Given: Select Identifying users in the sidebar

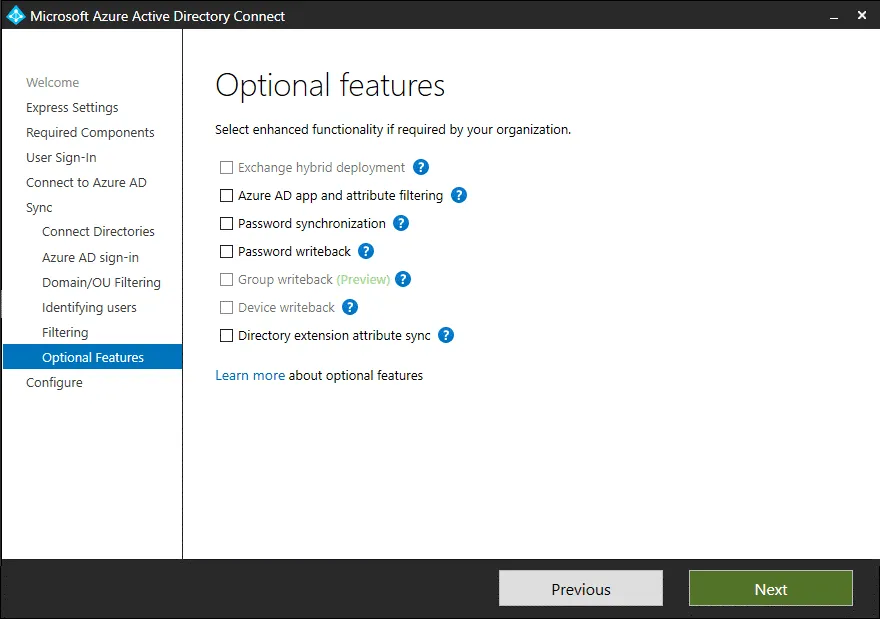Looking at the screenshot, I should [x=89, y=308].
